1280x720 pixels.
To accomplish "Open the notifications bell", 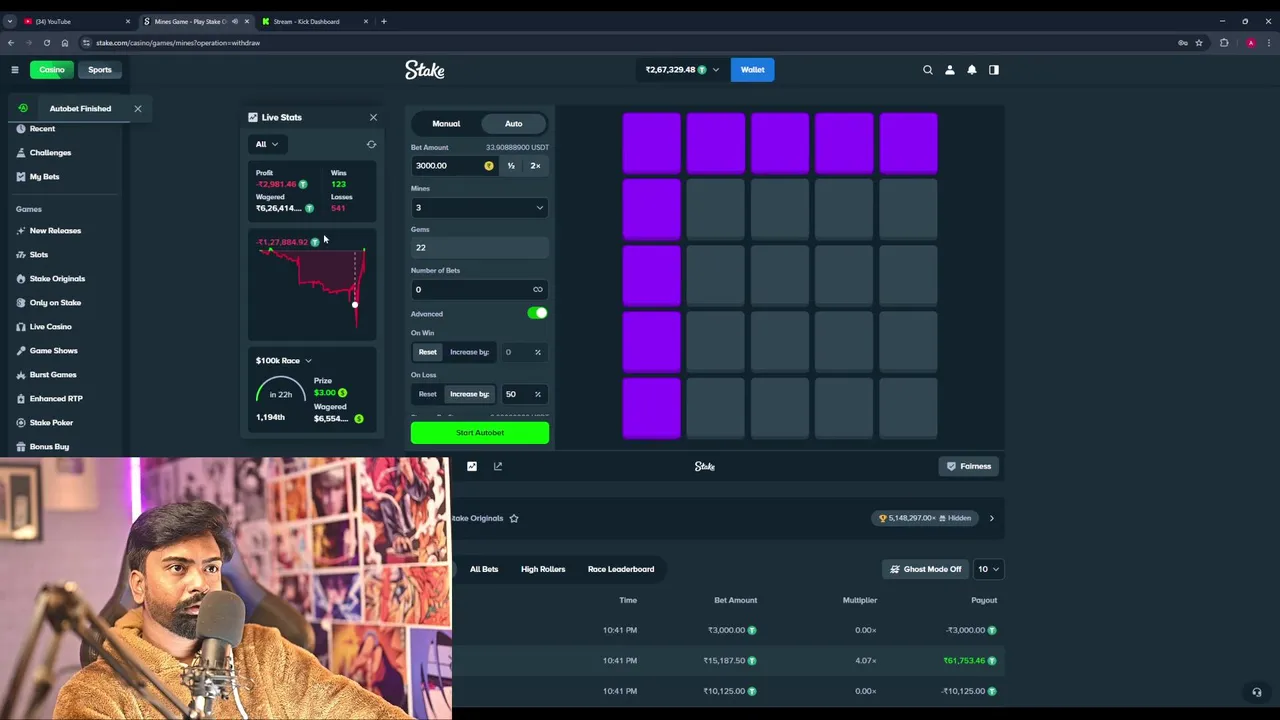I will click(x=972, y=70).
